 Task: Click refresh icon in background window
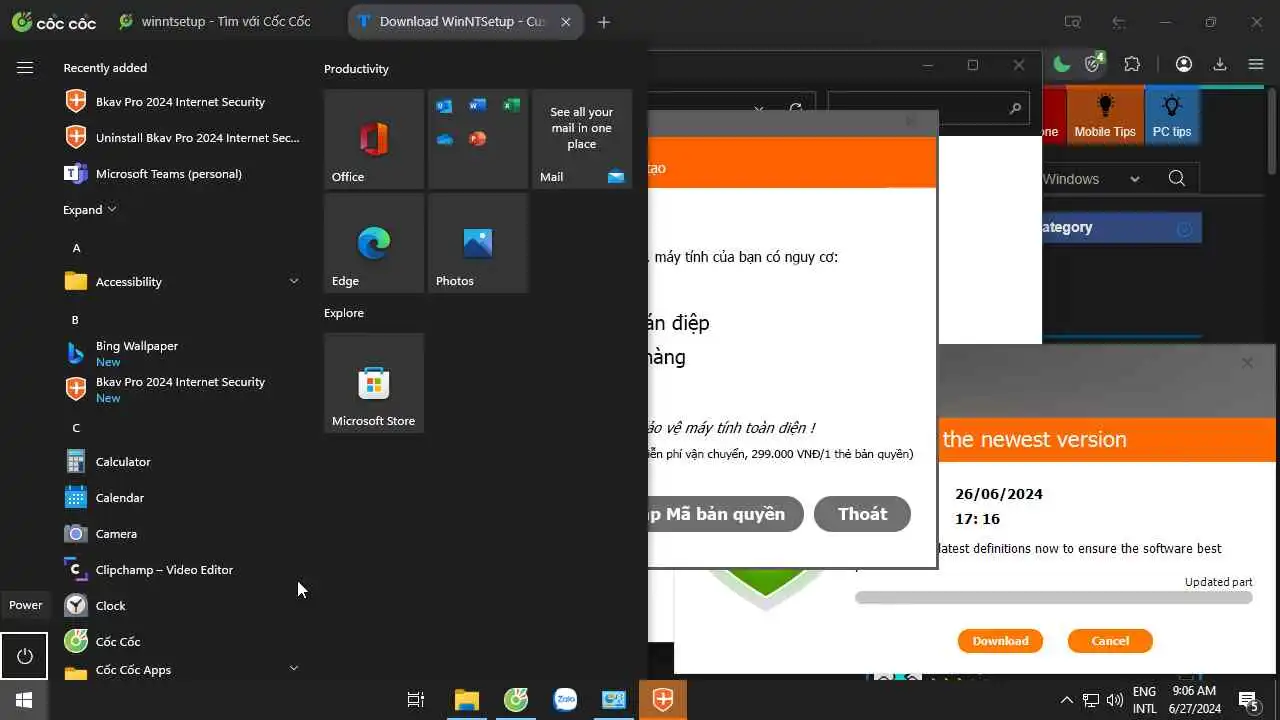[796, 108]
